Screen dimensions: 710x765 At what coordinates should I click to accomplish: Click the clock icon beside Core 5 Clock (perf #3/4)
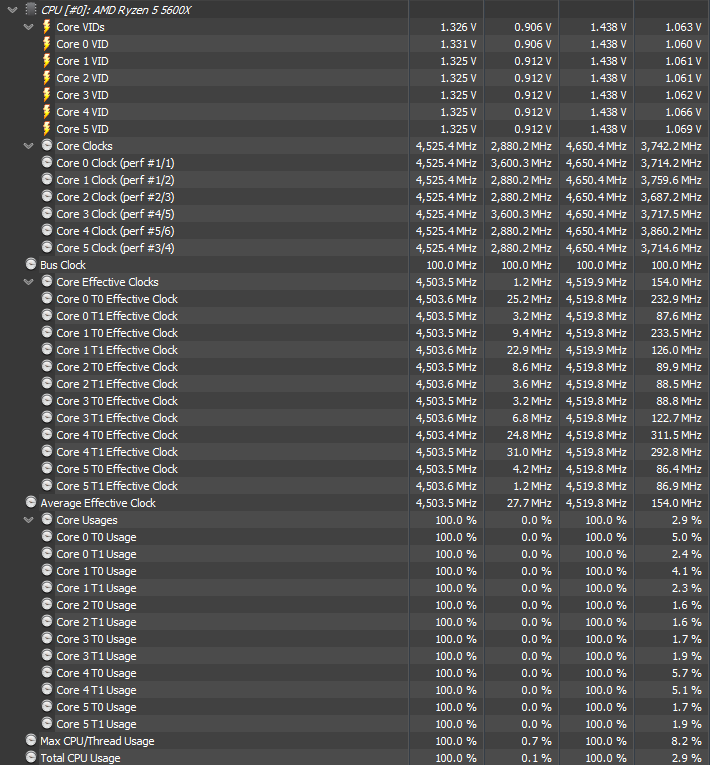[x=47, y=247]
